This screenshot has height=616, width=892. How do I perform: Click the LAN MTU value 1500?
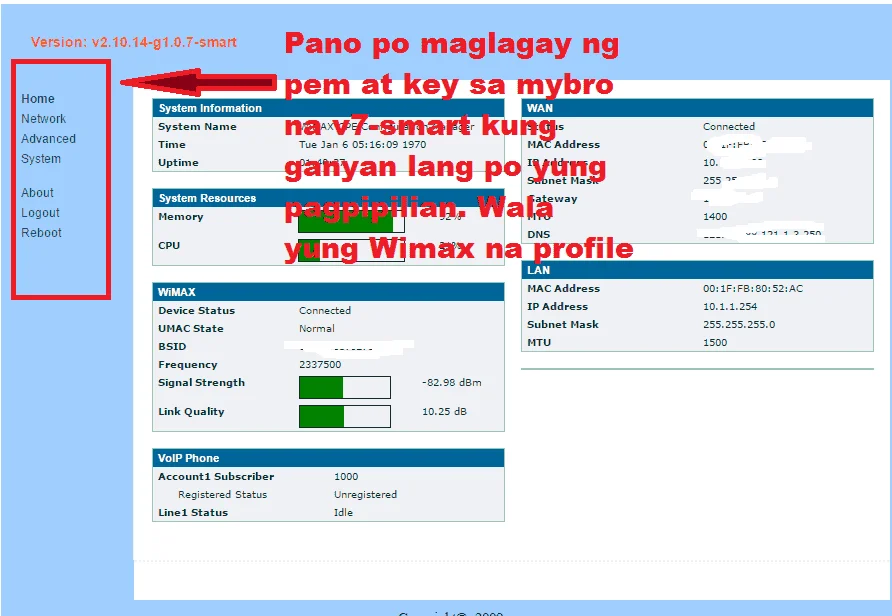pyautogui.click(x=715, y=342)
